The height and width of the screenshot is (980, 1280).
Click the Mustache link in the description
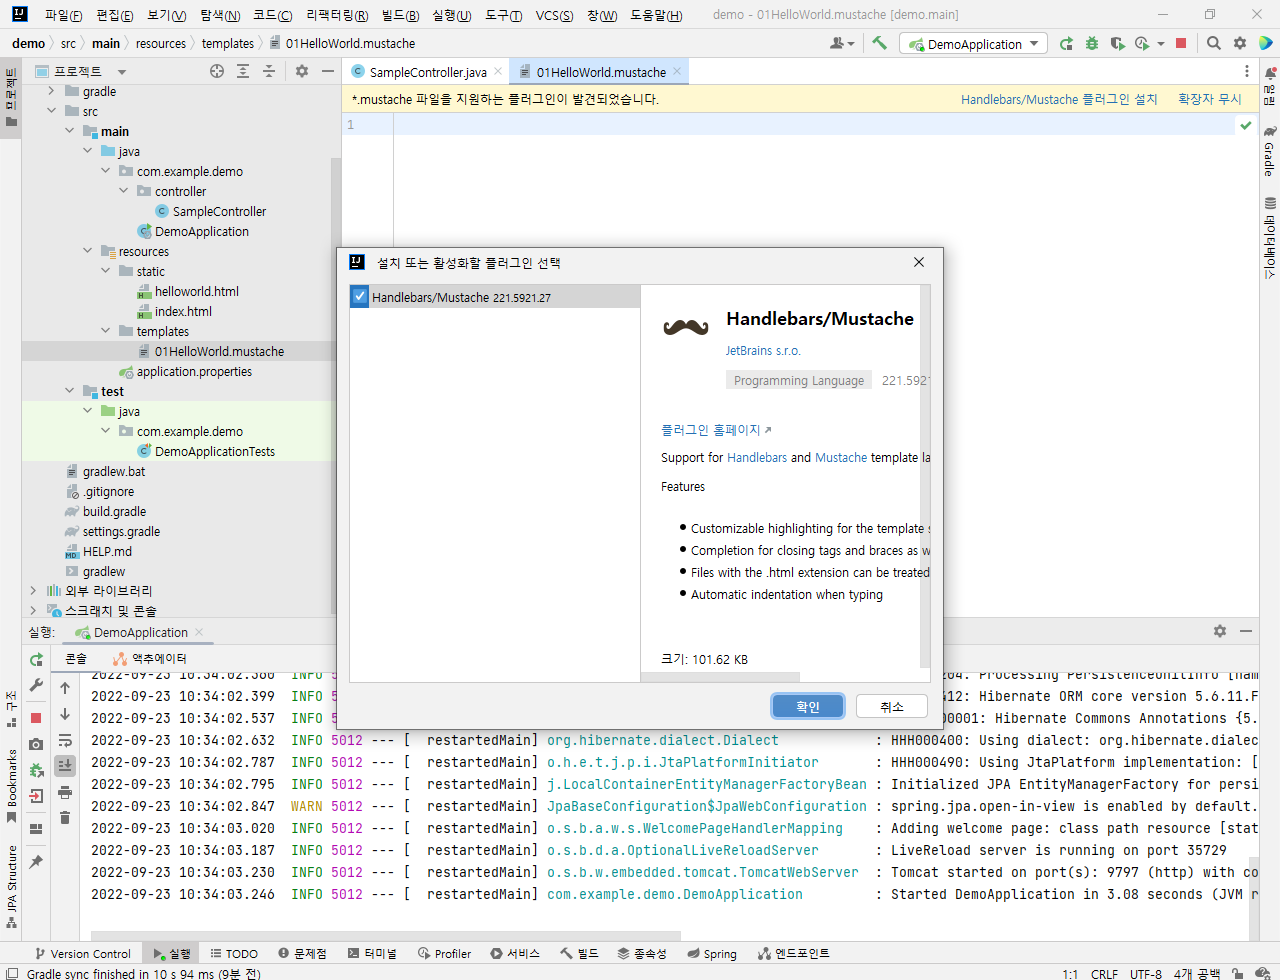click(x=841, y=457)
